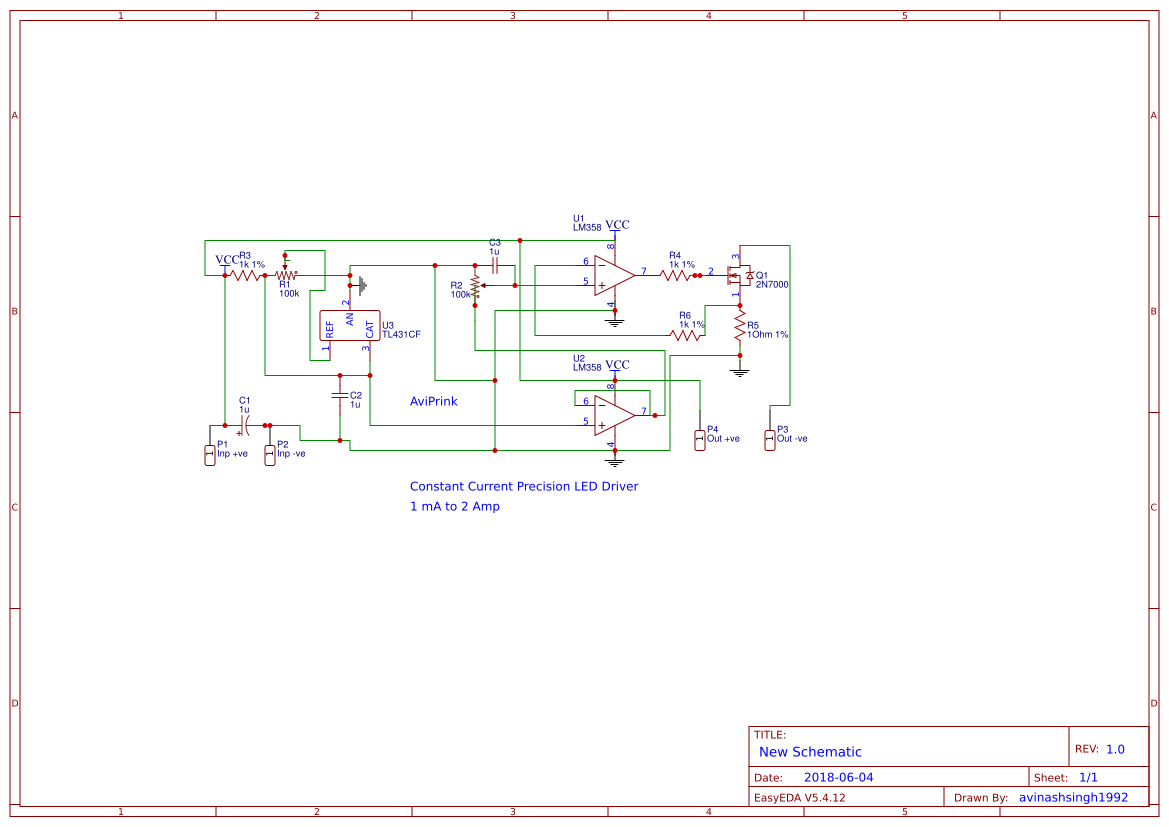Click the Constant Current Precision LED Driver caption
The height and width of the screenshot is (827, 1169).
(525, 486)
